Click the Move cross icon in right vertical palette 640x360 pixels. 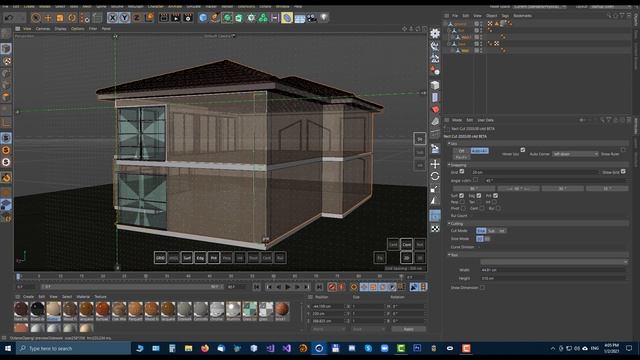[435, 164]
